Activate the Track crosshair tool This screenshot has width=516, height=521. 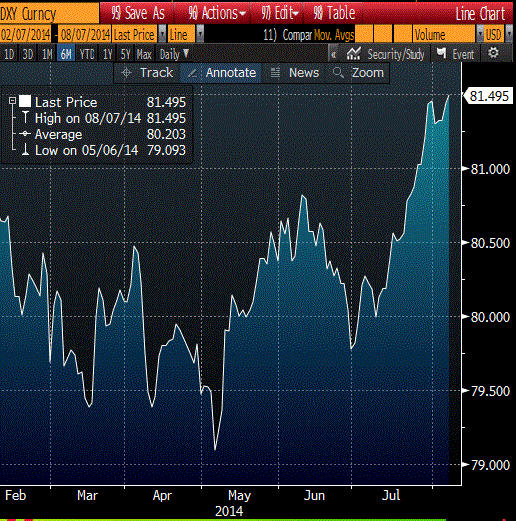click(126, 73)
